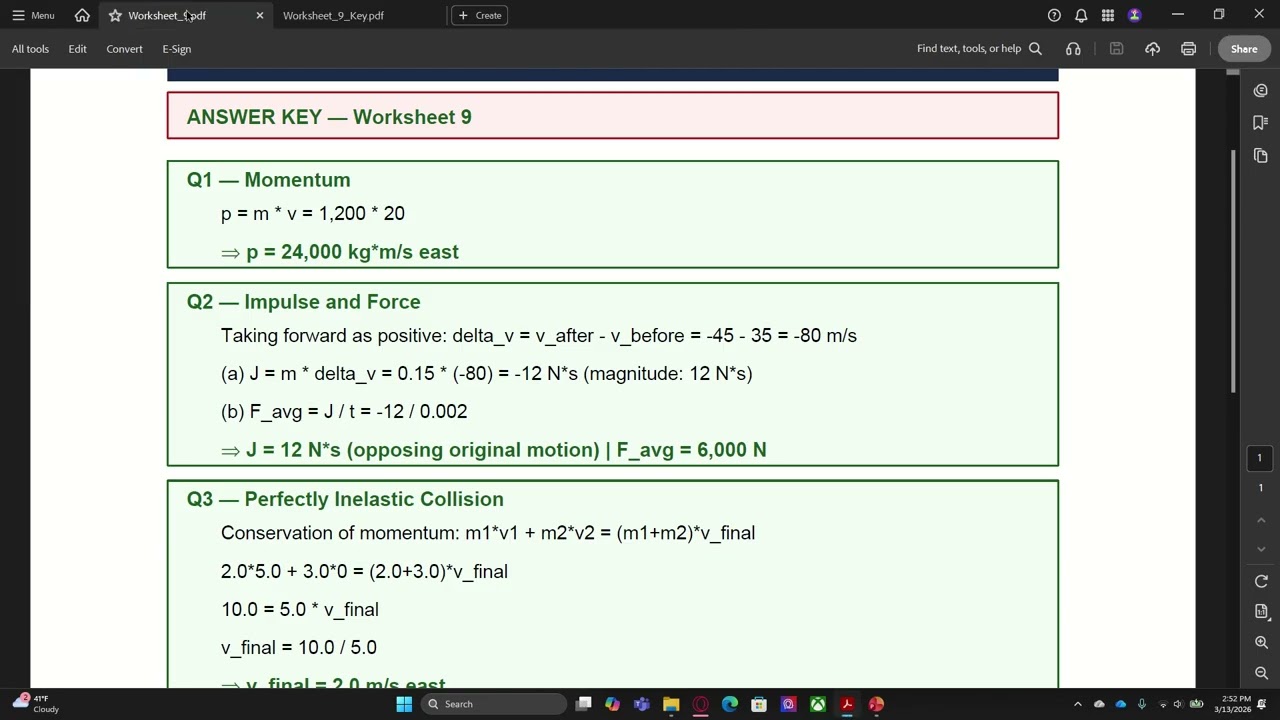Image resolution: width=1280 pixels, height=720 pixels.
Task: Open Opera browser from taskbar
Action: pyautogui.click(x=700, y=704)
